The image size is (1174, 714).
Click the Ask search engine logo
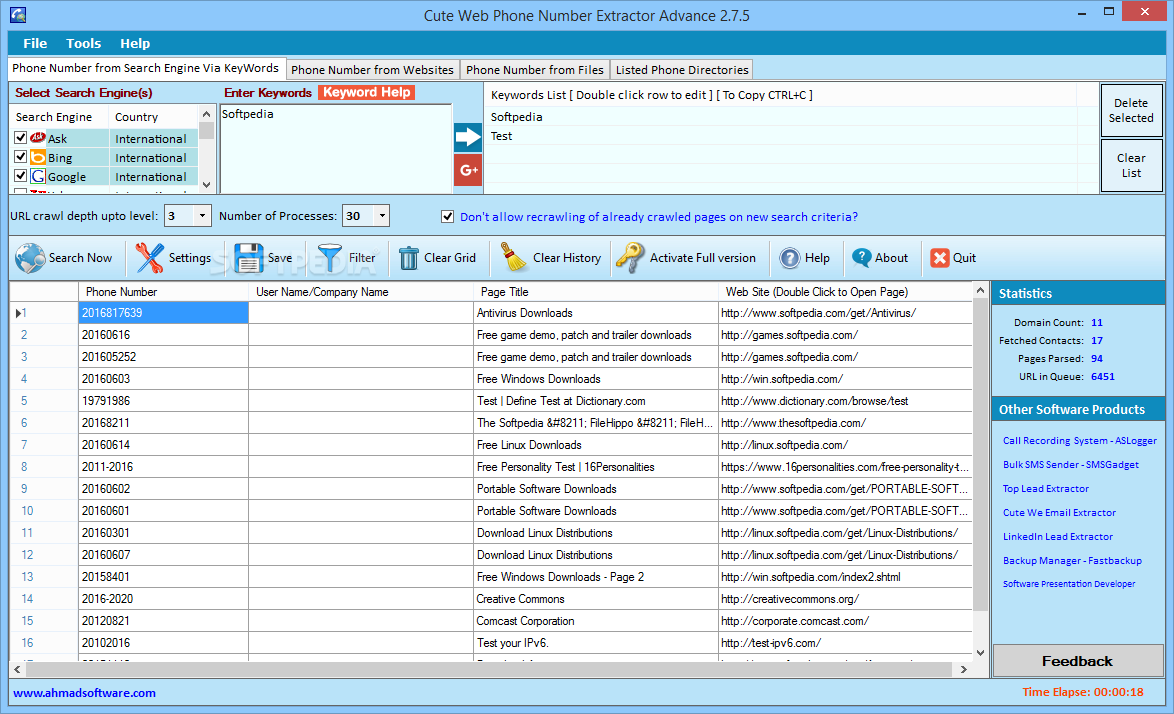[37, 138]
